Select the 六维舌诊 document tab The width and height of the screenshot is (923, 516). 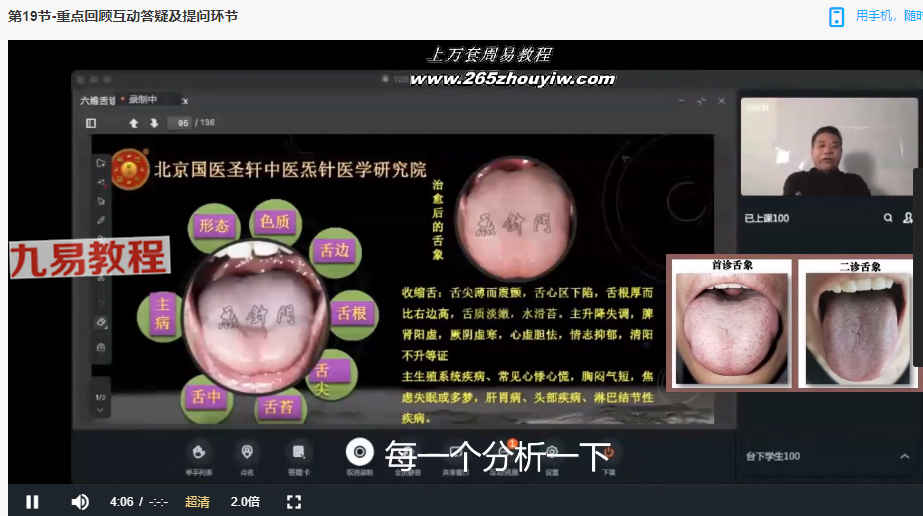98,101
